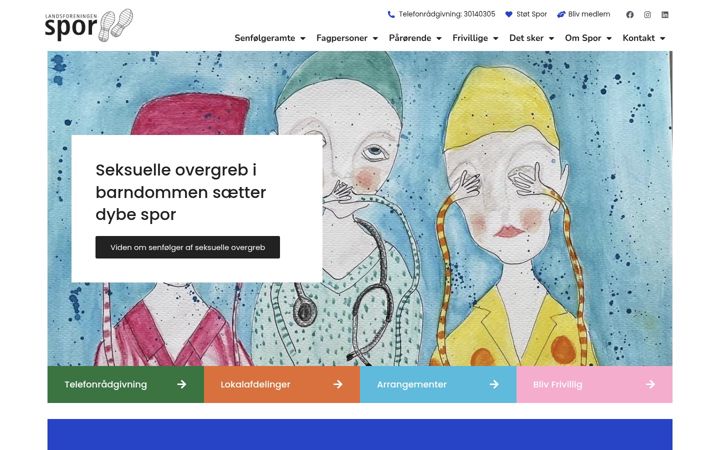Open the Pårørende menu item
Image resolution: width=720 pixels, height=450 pixels.
[x=410, y=38]
